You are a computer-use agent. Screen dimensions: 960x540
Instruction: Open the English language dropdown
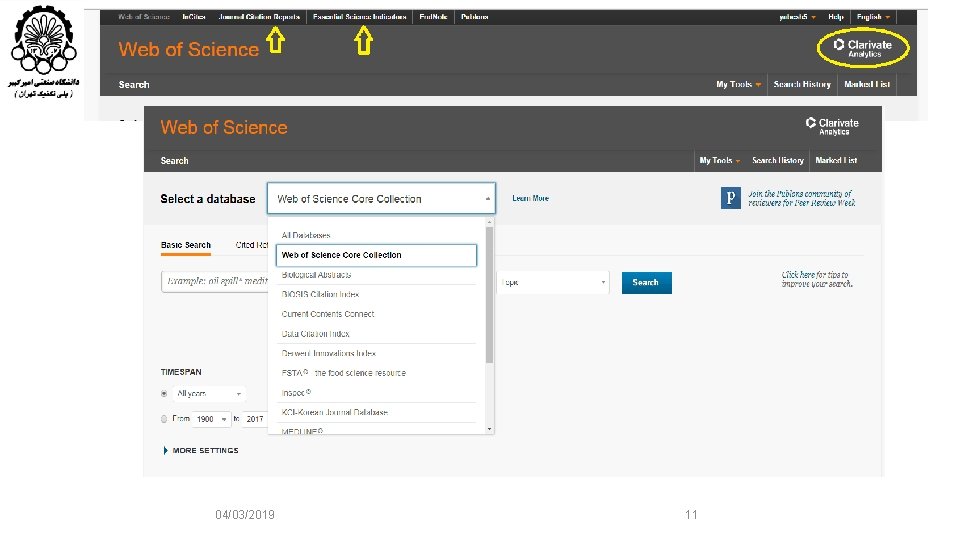coord(873,17)
